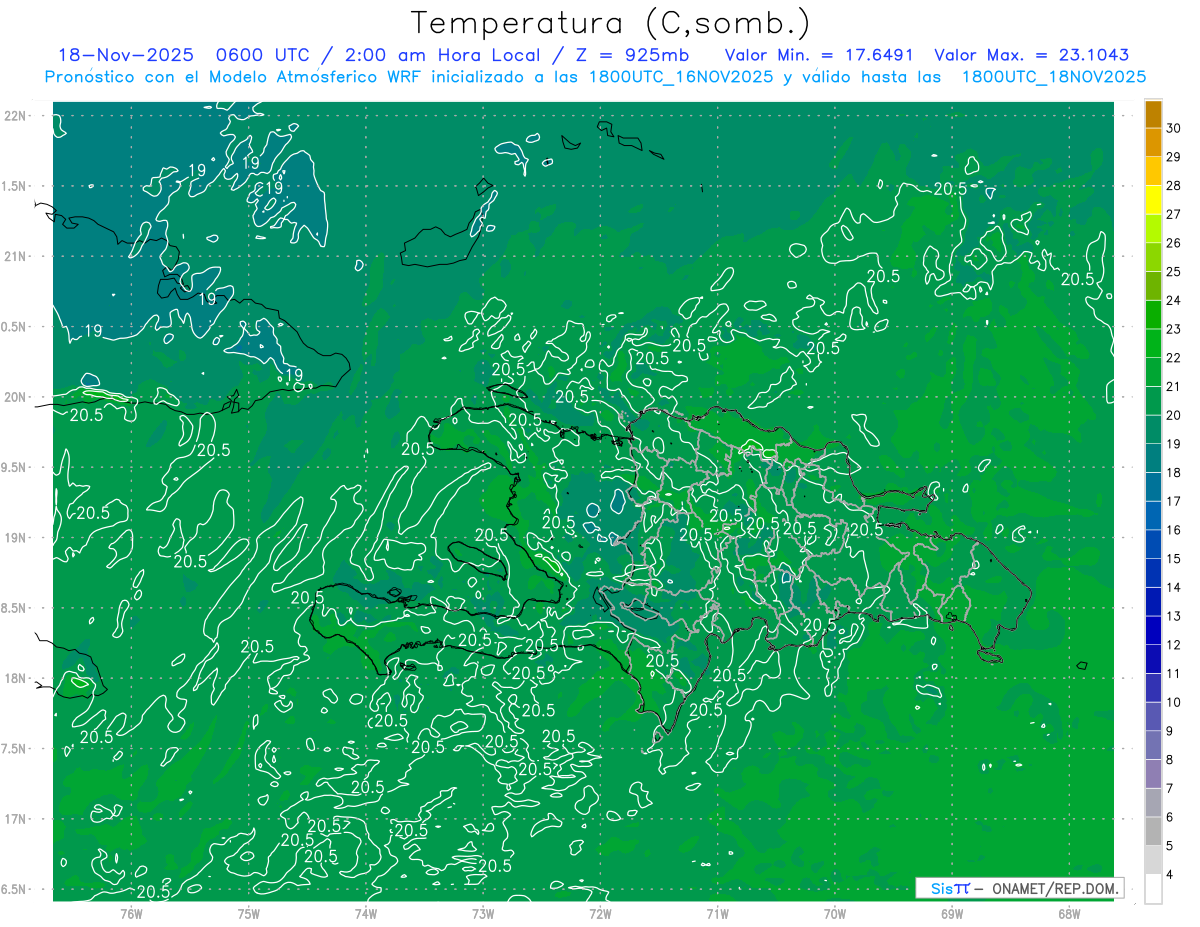1200x927 pixels.
Task: Click the '20N' latitude axis label
Action: point(17,397)
